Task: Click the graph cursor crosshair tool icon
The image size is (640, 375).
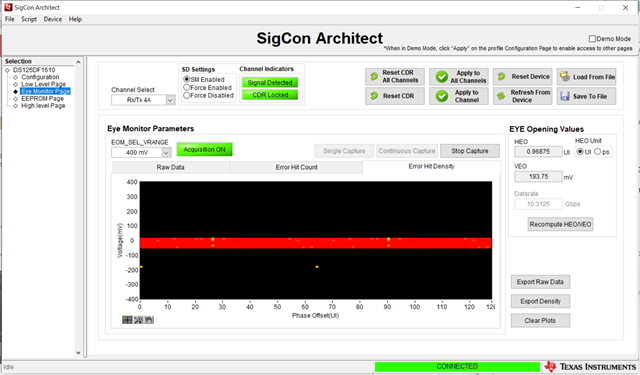Action: click(127, 320)
